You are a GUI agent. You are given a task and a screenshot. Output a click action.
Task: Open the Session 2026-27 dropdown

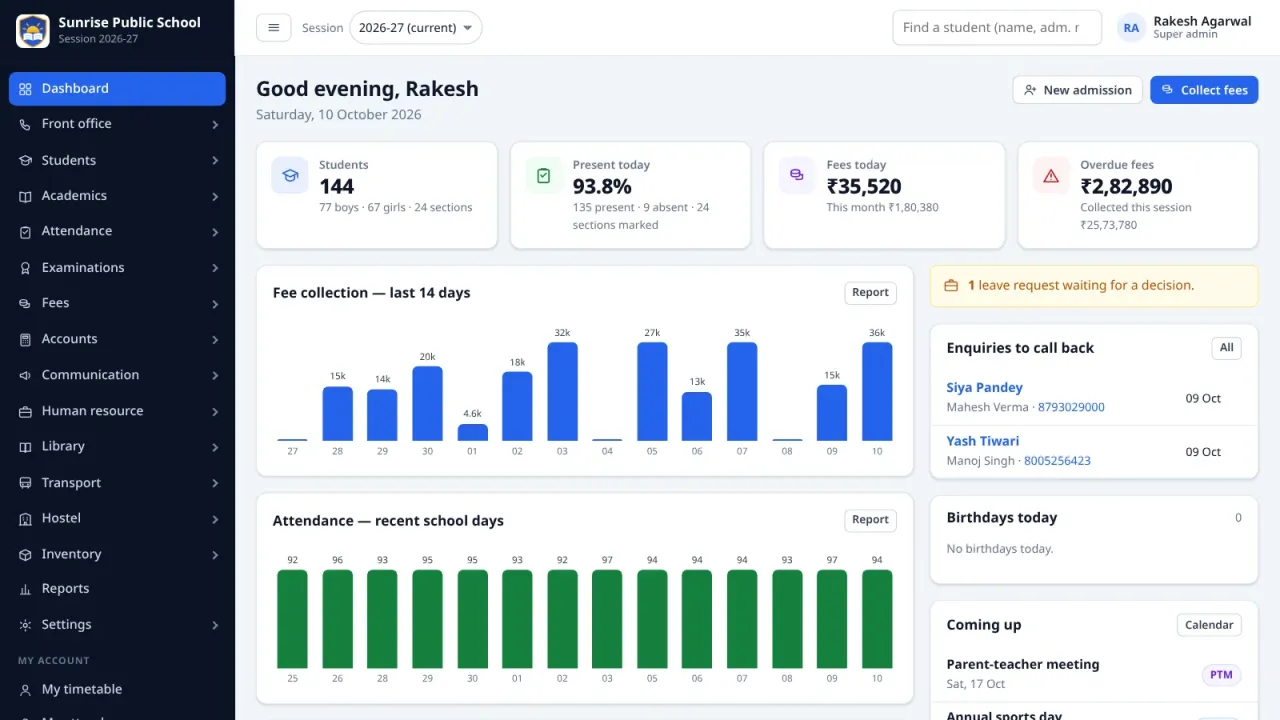pos(415,28)
